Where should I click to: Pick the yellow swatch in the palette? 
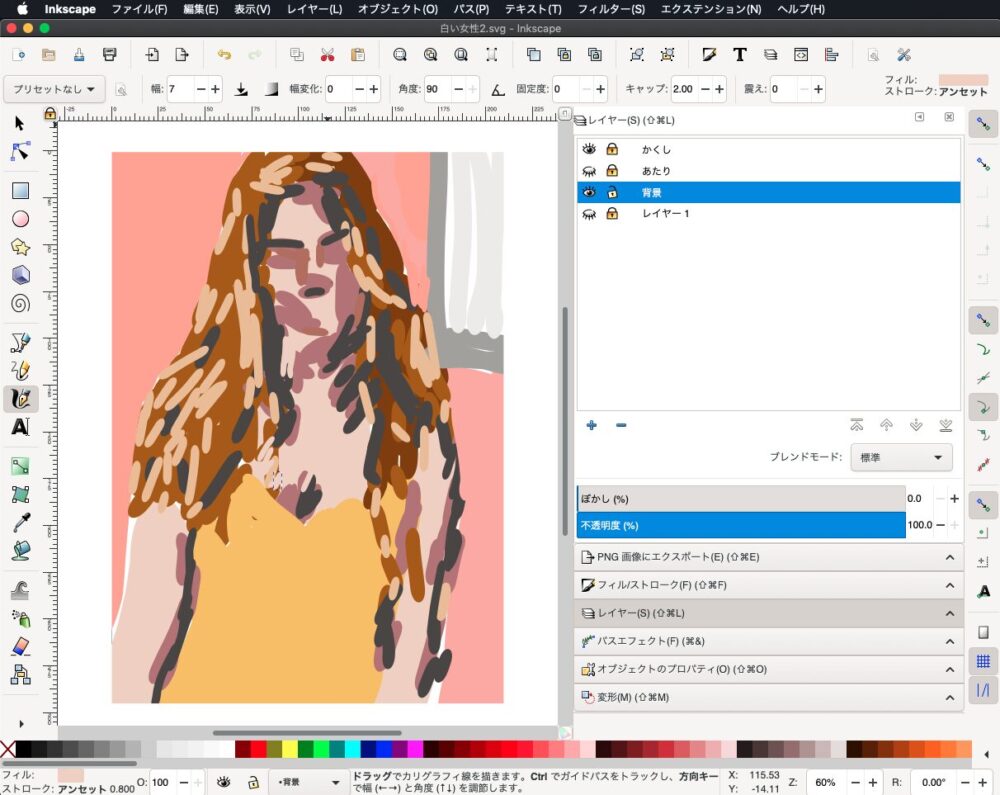coord(289,750)
